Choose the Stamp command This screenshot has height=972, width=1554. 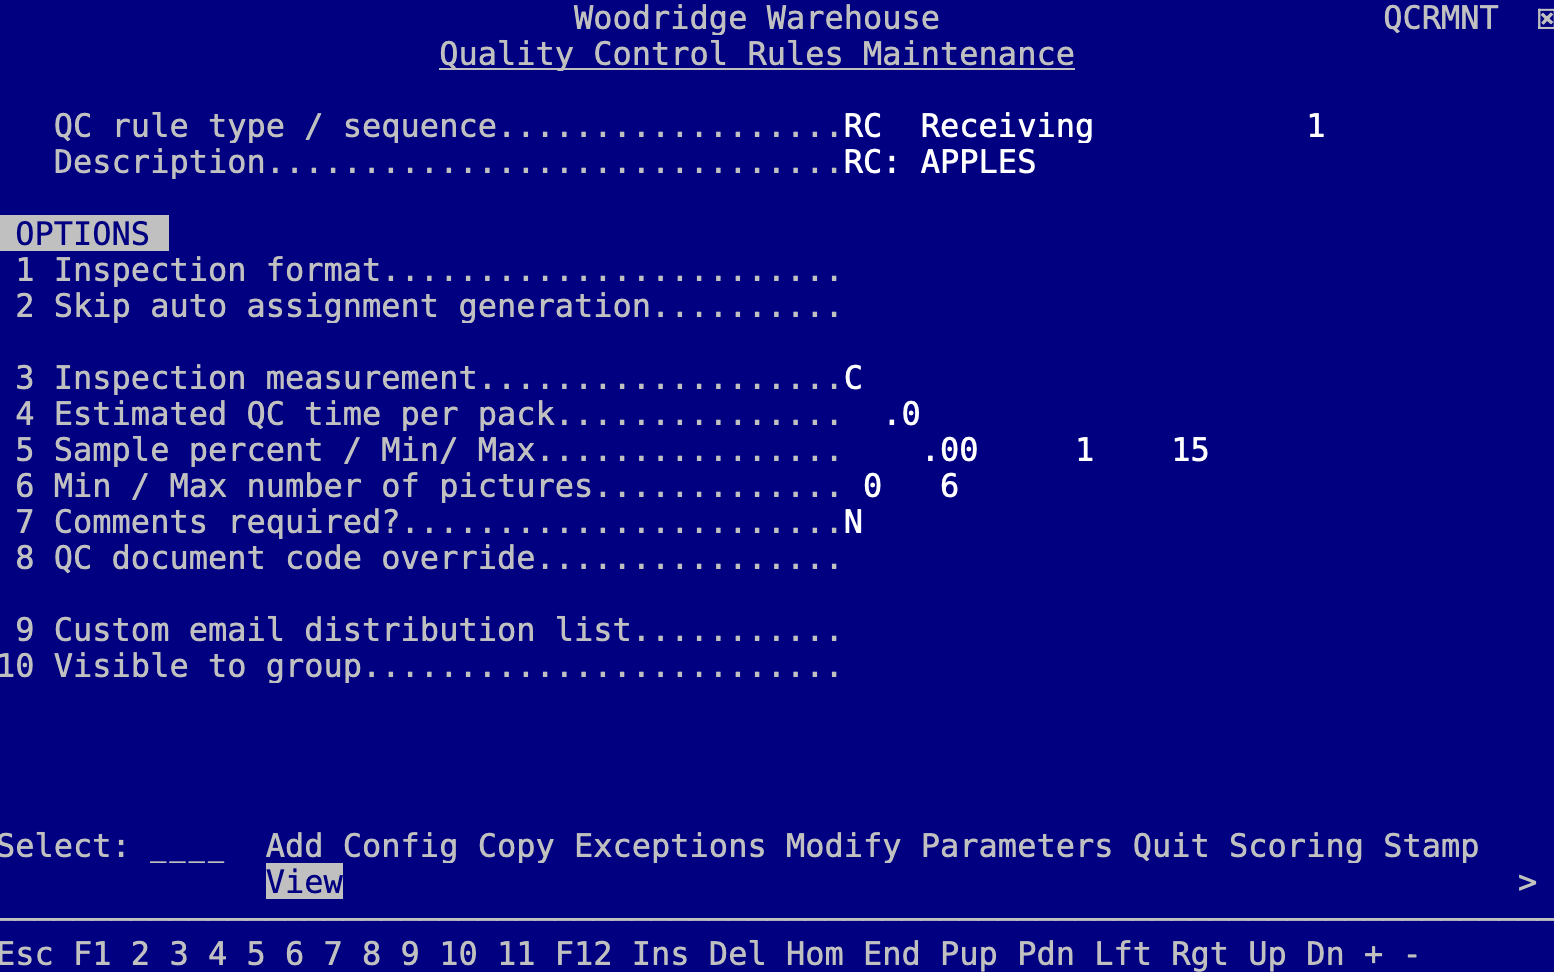pyautogui.click(x=1431, y=846)
